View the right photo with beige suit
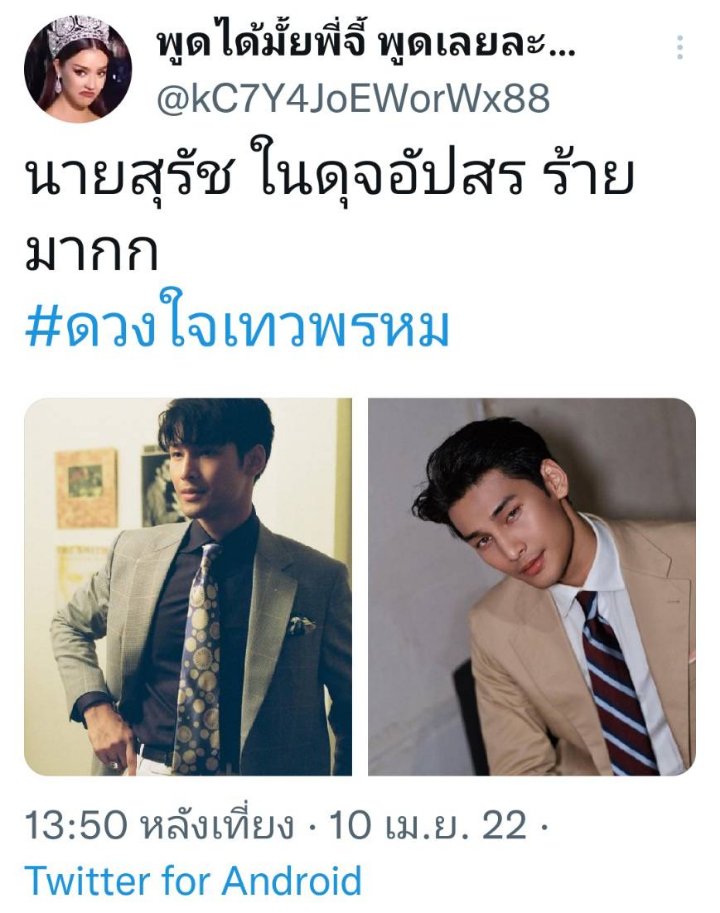The image size is (720, 913). click(532, 587)
